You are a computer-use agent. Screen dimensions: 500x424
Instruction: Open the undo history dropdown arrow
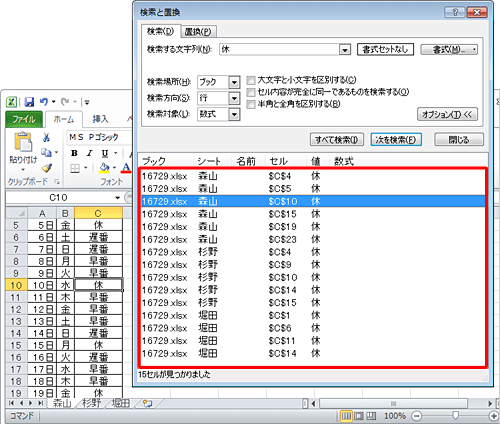[54, 102]
